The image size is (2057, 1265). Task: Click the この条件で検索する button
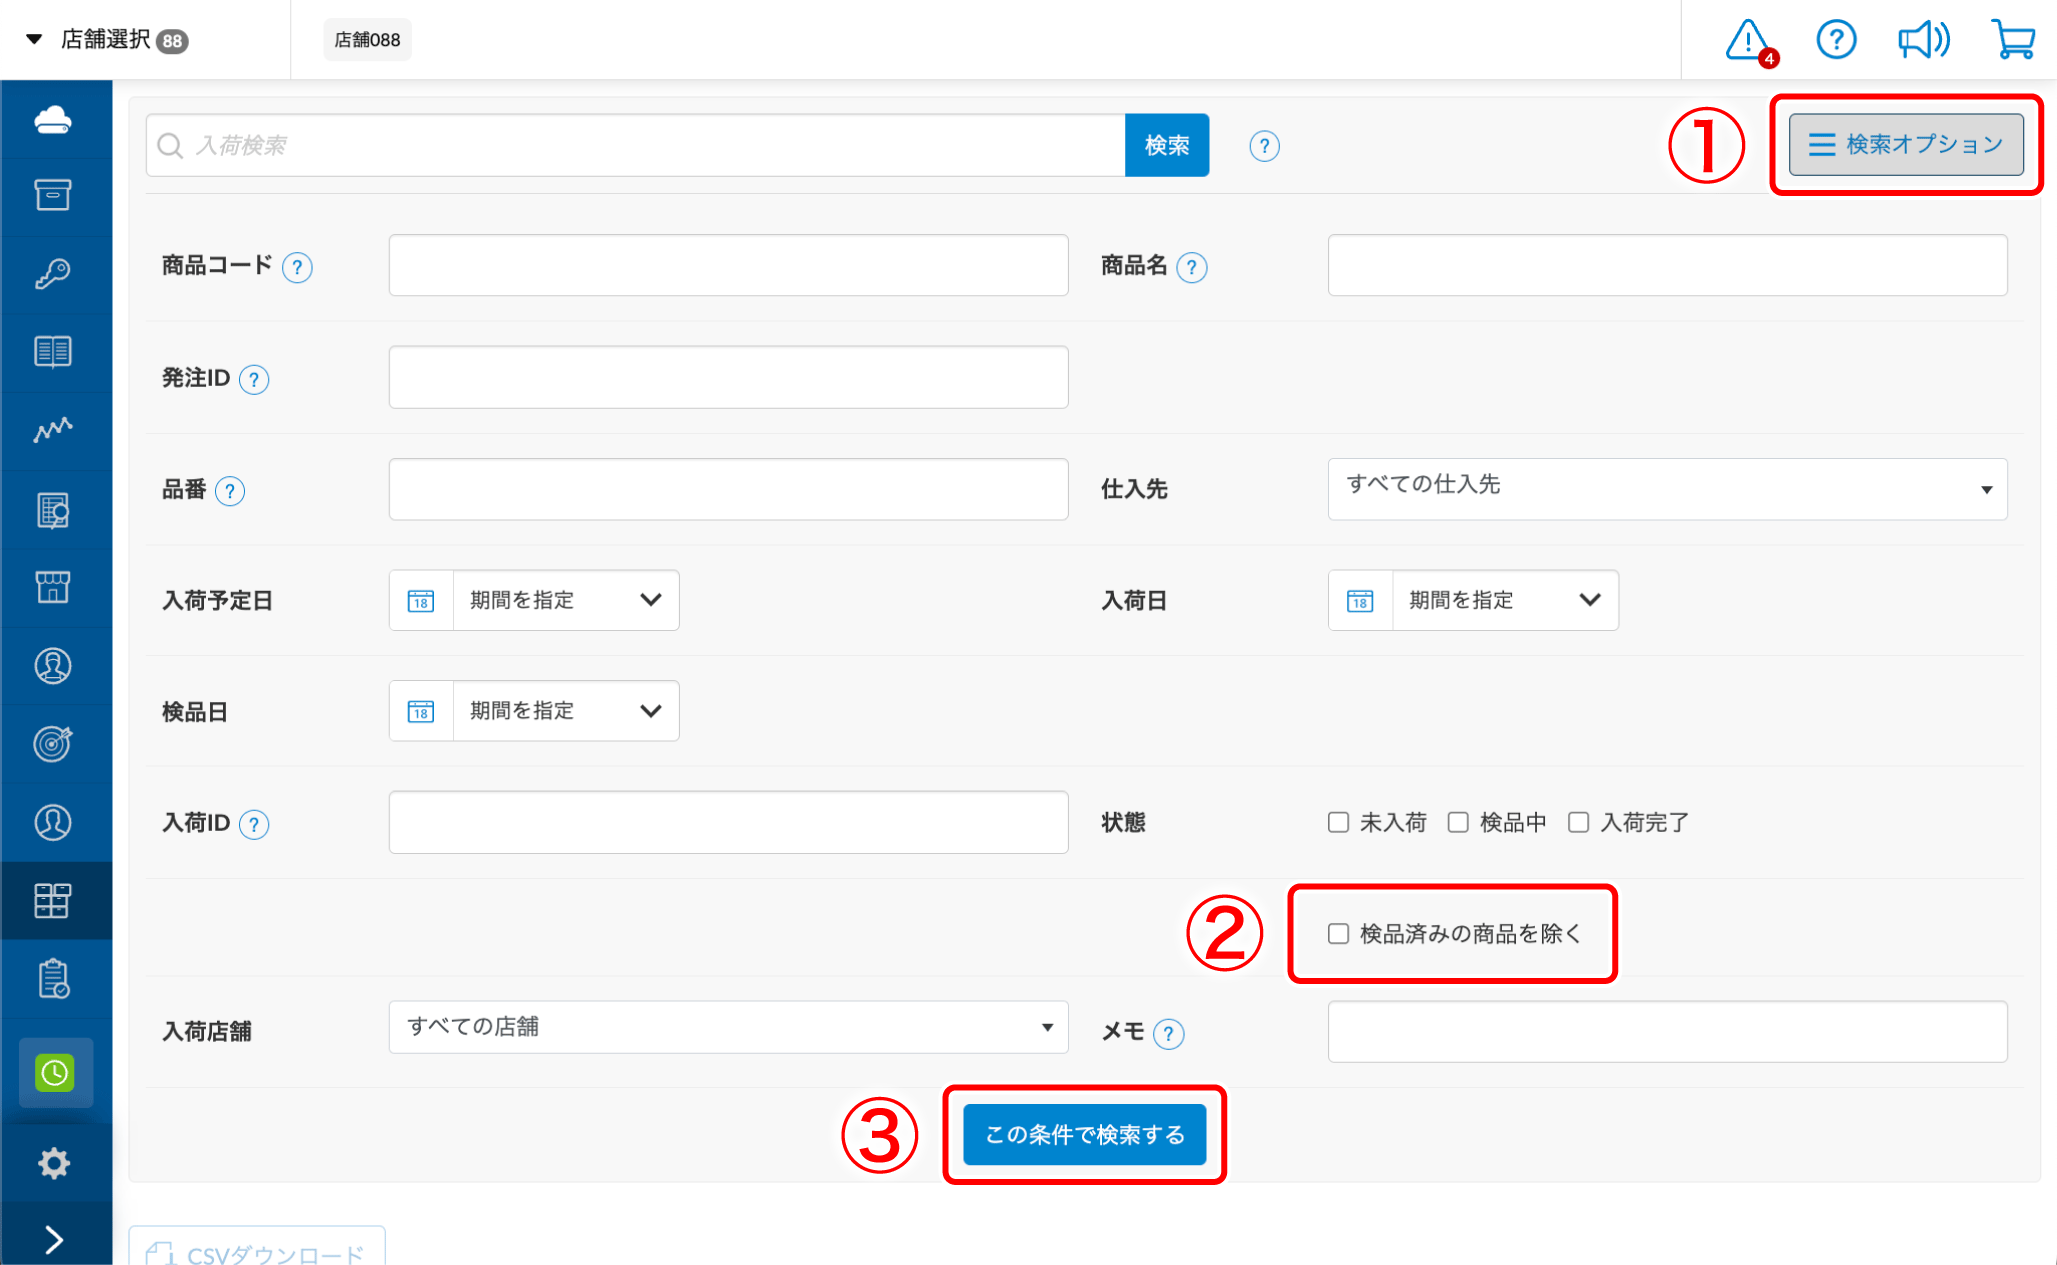[x=1084, y=1135]
